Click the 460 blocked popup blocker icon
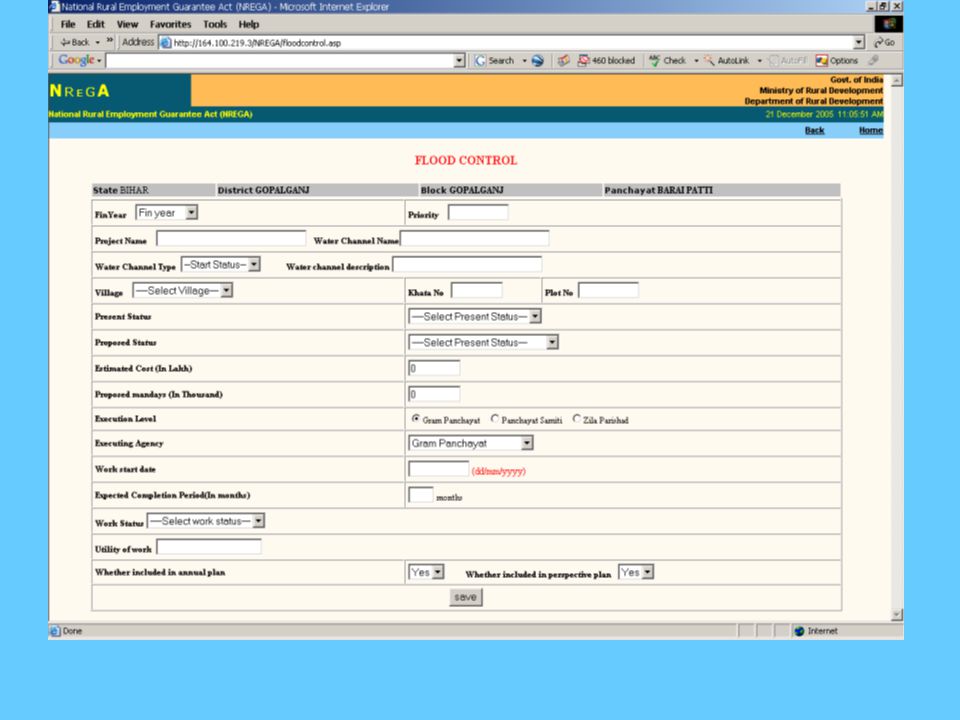Image resolution: width=960 pixels, height=720 pixels. pos(583,61)
